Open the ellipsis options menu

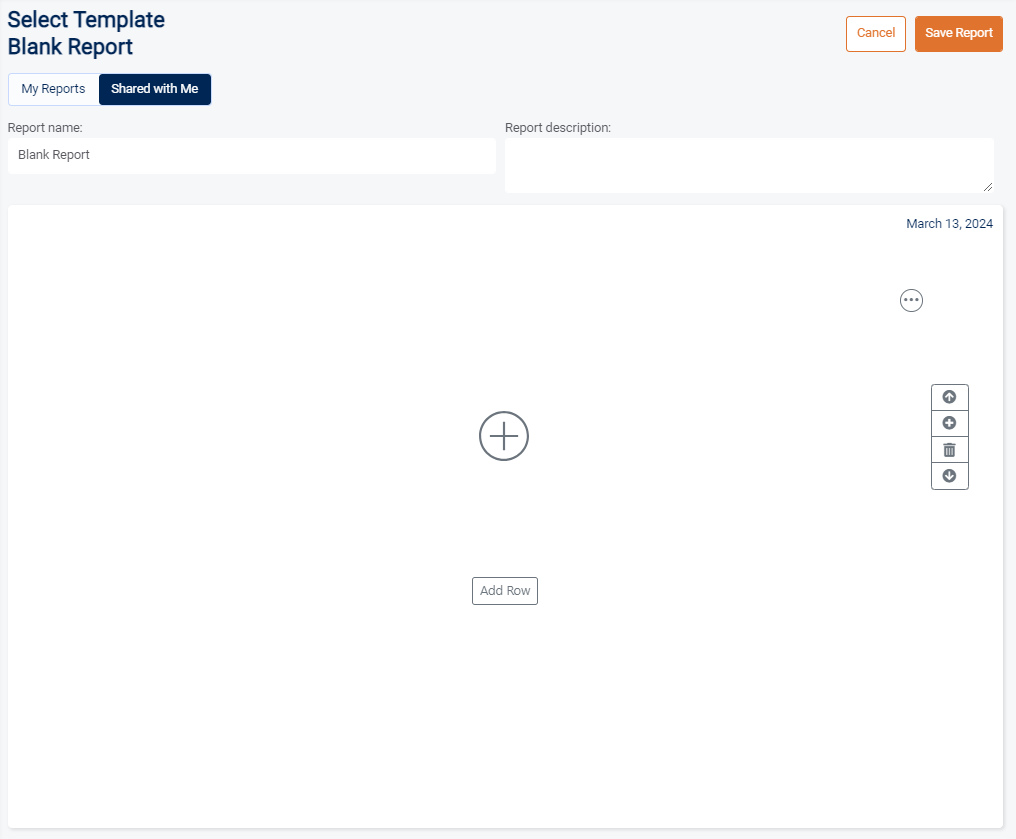(x=911, y=300)
